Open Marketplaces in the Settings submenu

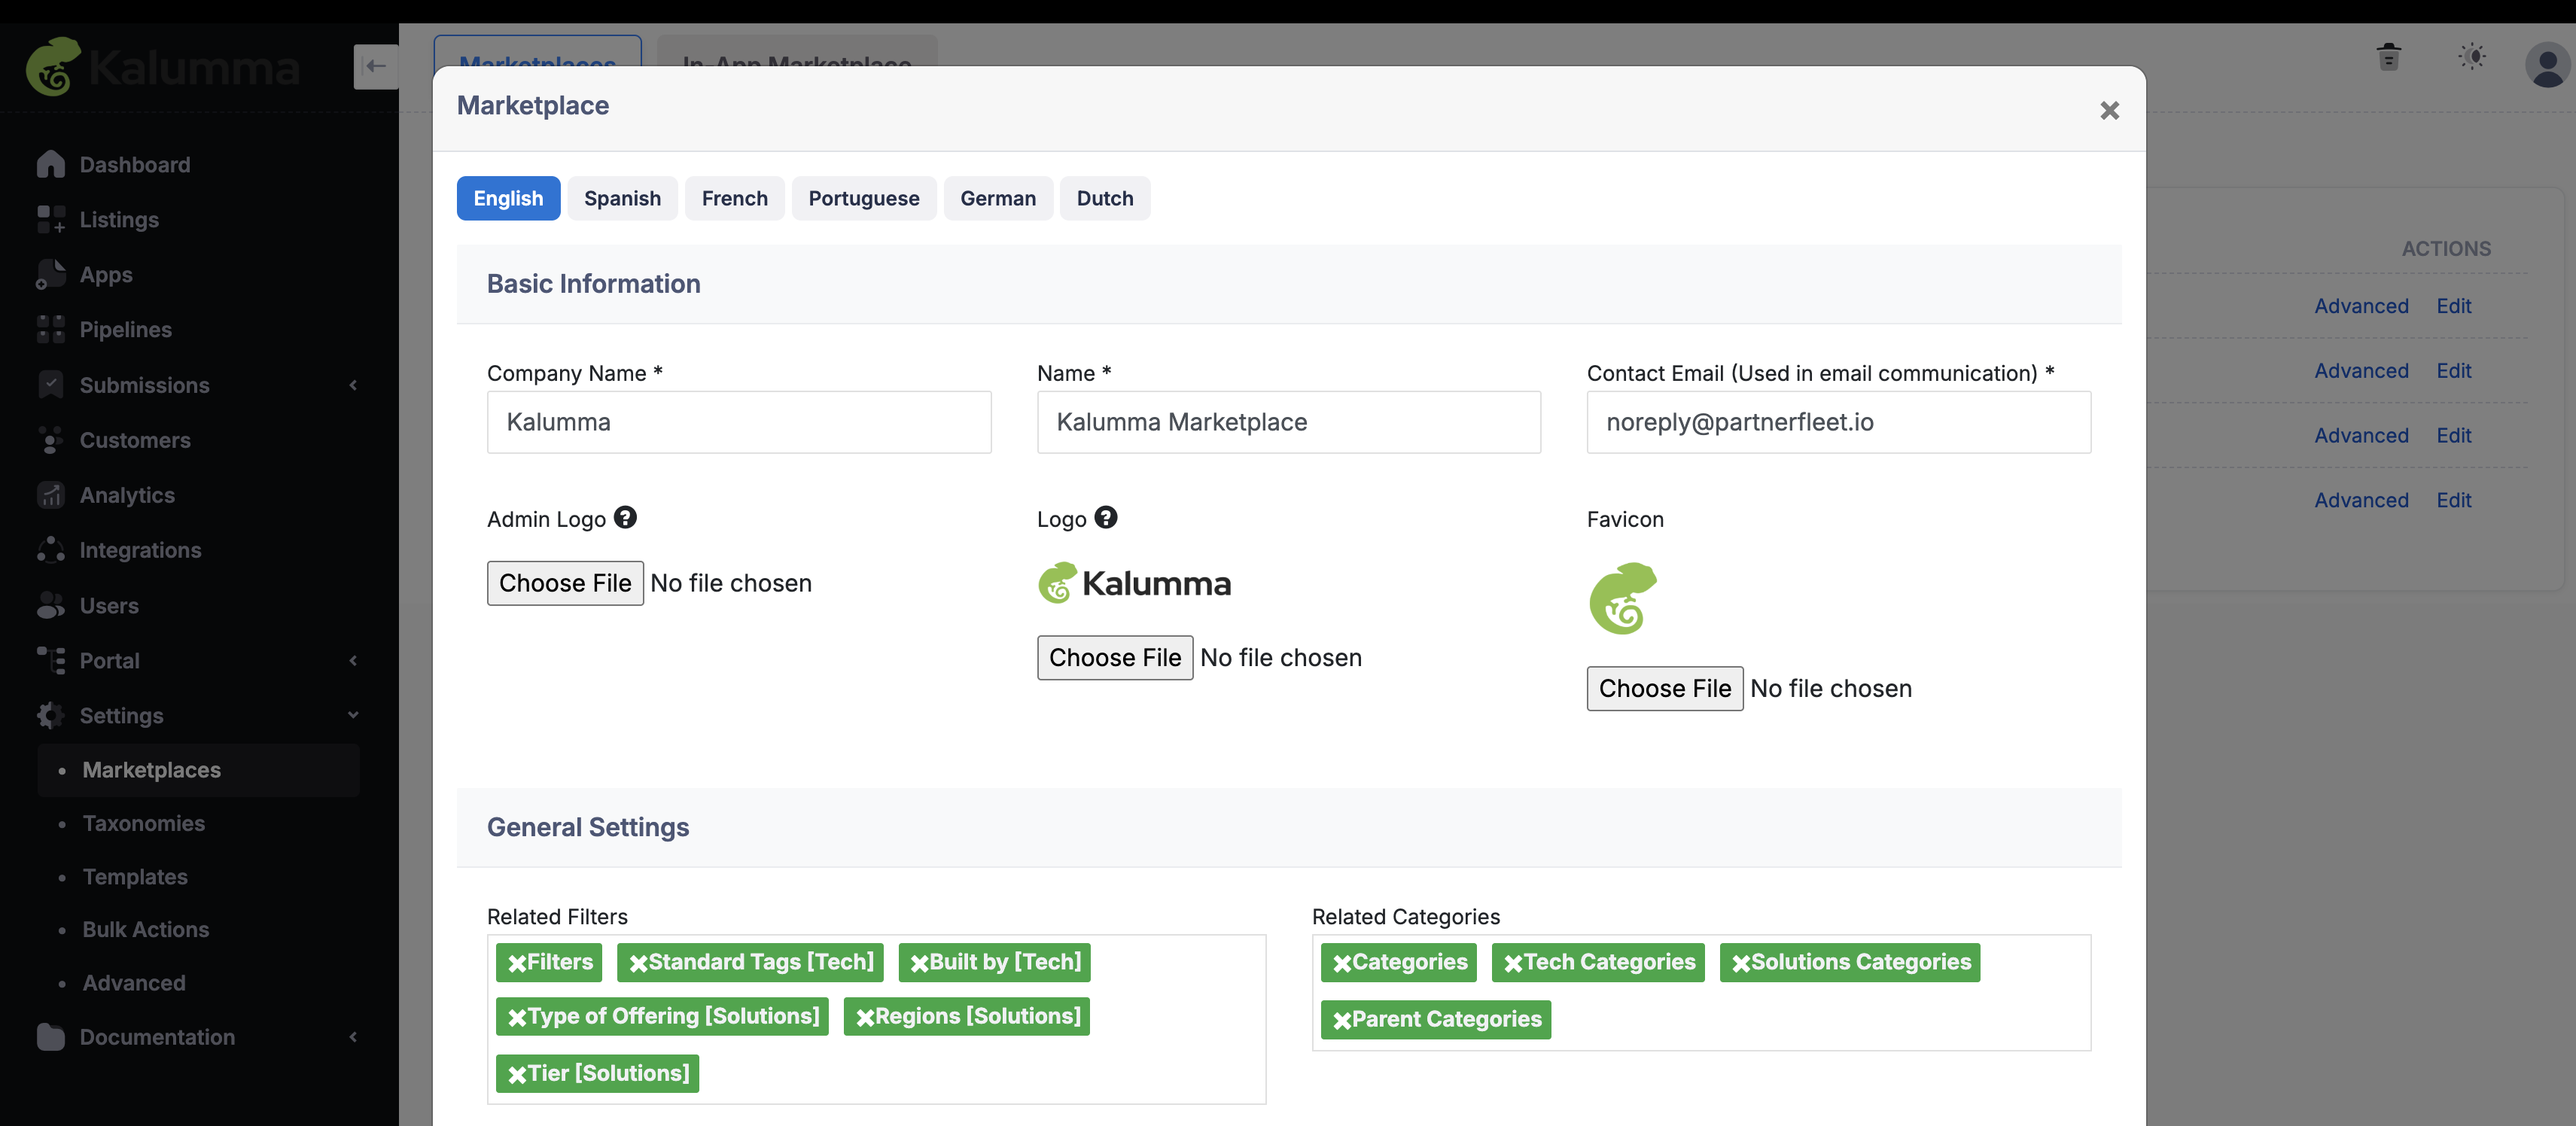[x=199, y=770]
